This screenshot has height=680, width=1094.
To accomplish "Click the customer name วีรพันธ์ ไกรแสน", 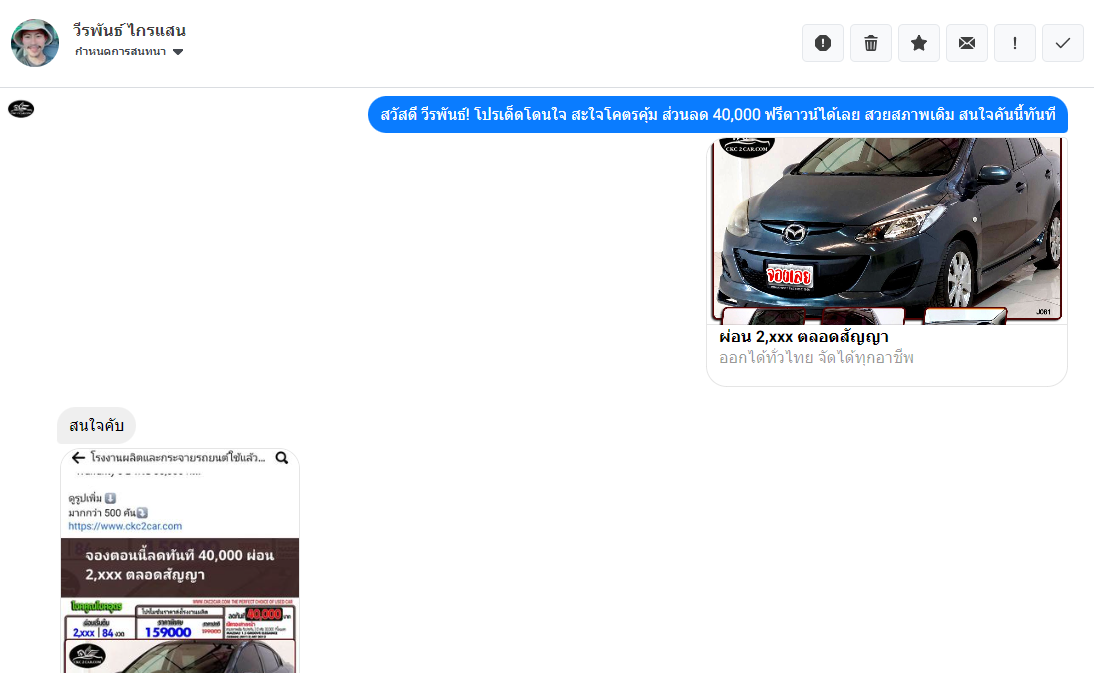I will [130, 30].
